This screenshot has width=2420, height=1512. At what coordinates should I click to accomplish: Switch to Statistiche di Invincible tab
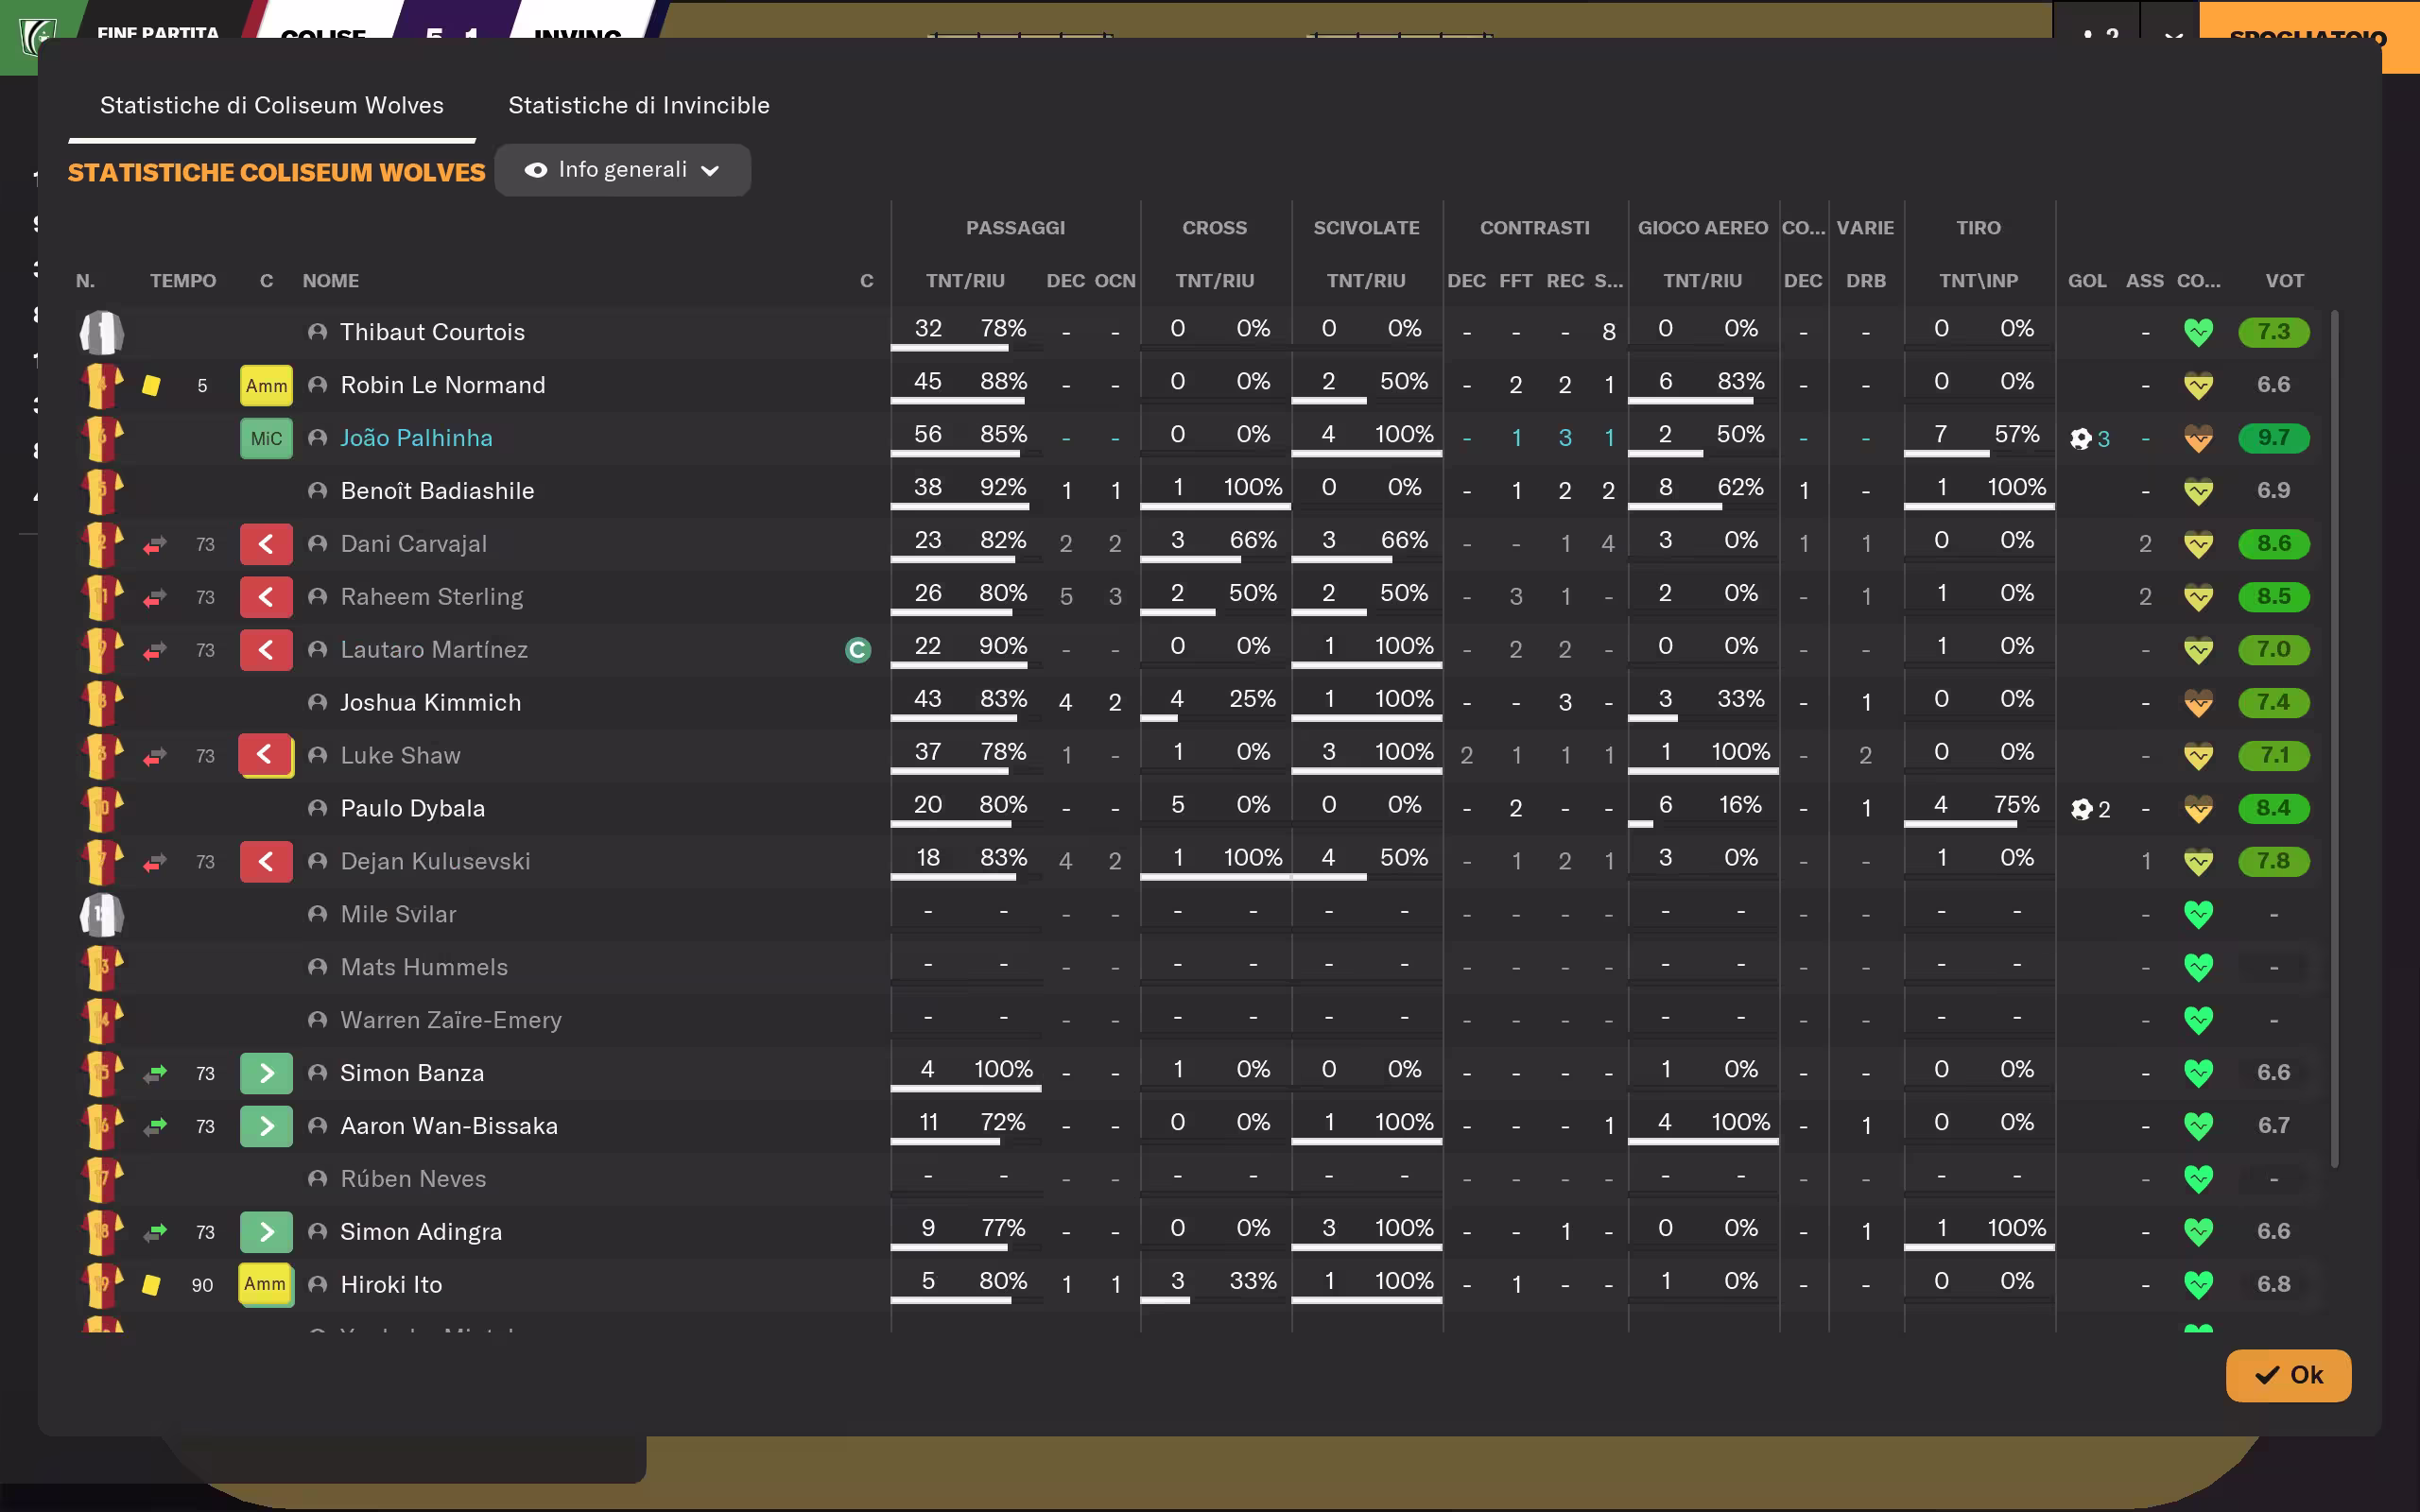[x=638, y=105]
